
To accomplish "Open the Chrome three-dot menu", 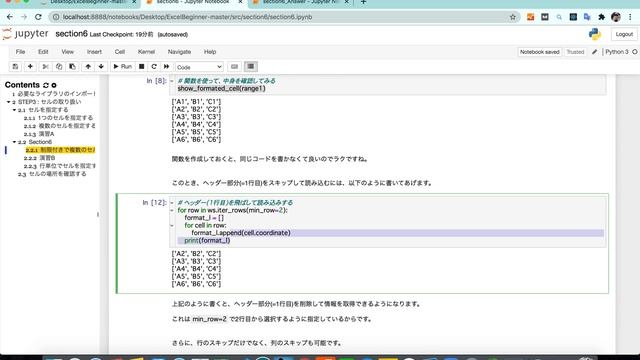I will (630, 17).
